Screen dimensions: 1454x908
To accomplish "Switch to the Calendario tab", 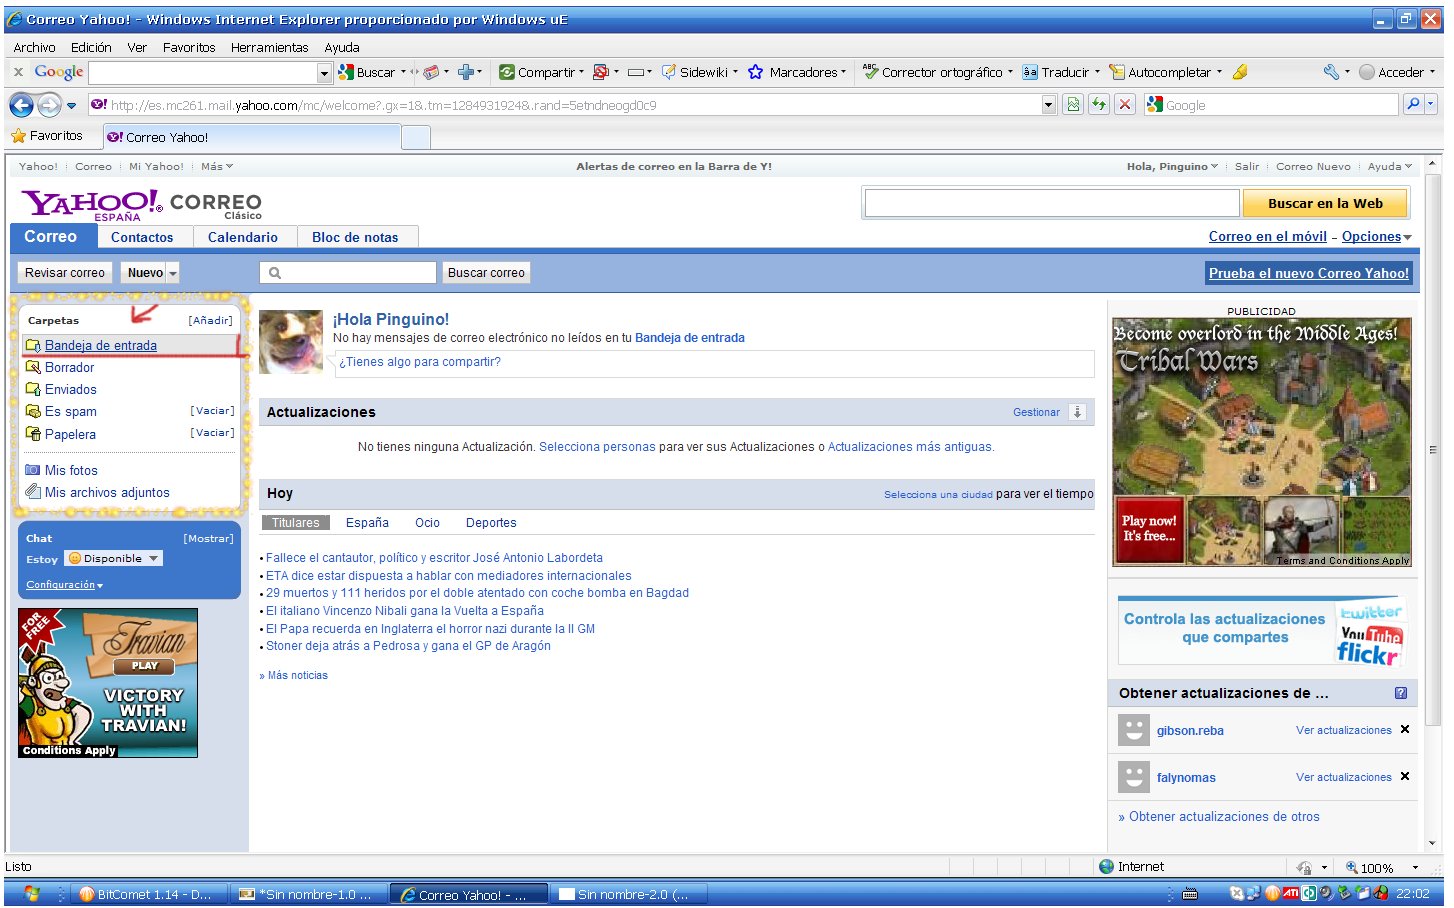I will pos(243,237).
